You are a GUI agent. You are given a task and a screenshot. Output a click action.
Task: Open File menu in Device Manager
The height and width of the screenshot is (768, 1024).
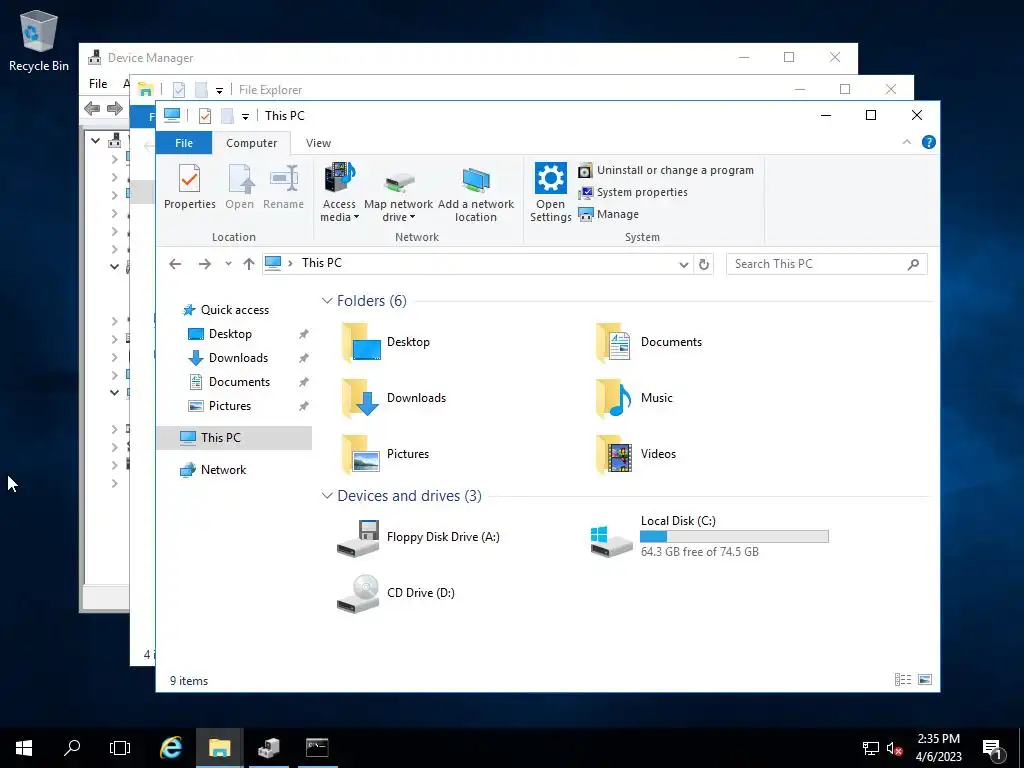click(x=98, y=84)
